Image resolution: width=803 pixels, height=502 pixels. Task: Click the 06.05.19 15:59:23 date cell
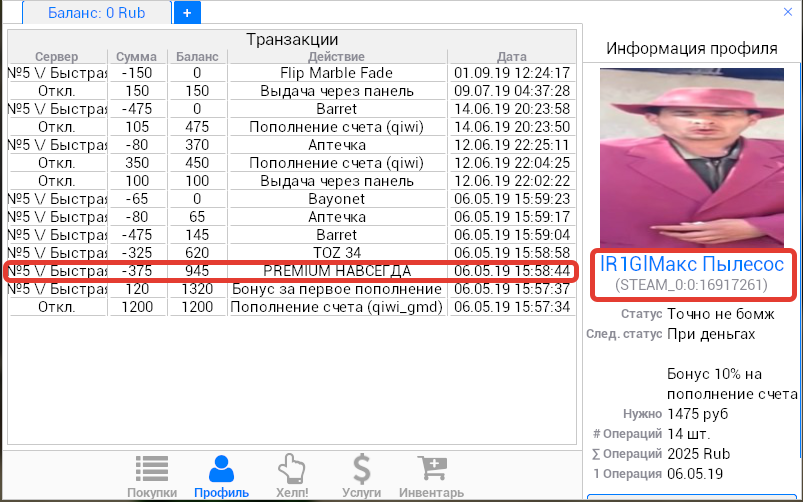pos(512,199)
